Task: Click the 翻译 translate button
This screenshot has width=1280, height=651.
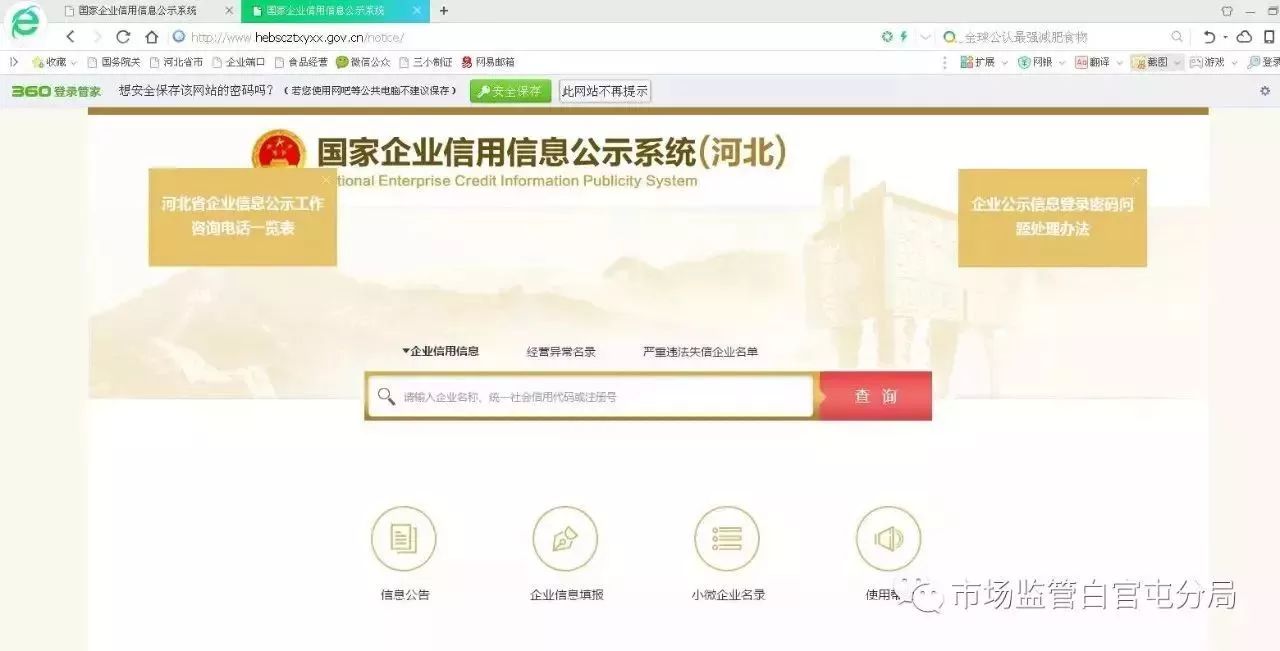Action: pyautogui.click(x=1092, y=62)
